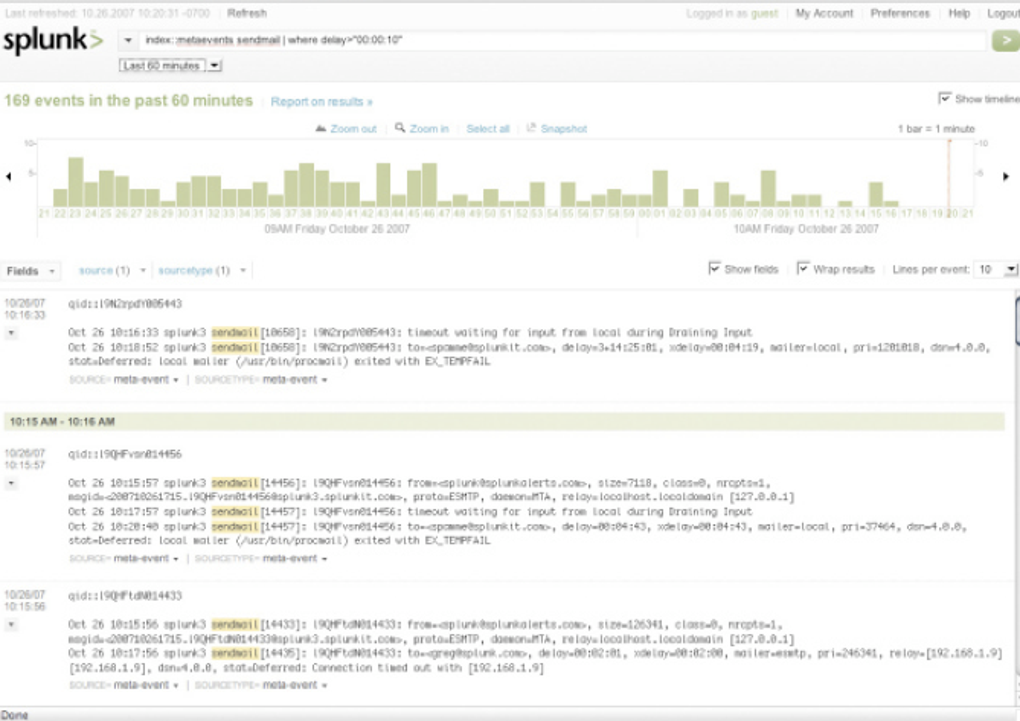This screenshot has height=721, width=1020.
Task: Click the 09AM Friday October 26 2007 label
Action: (337, 229)
